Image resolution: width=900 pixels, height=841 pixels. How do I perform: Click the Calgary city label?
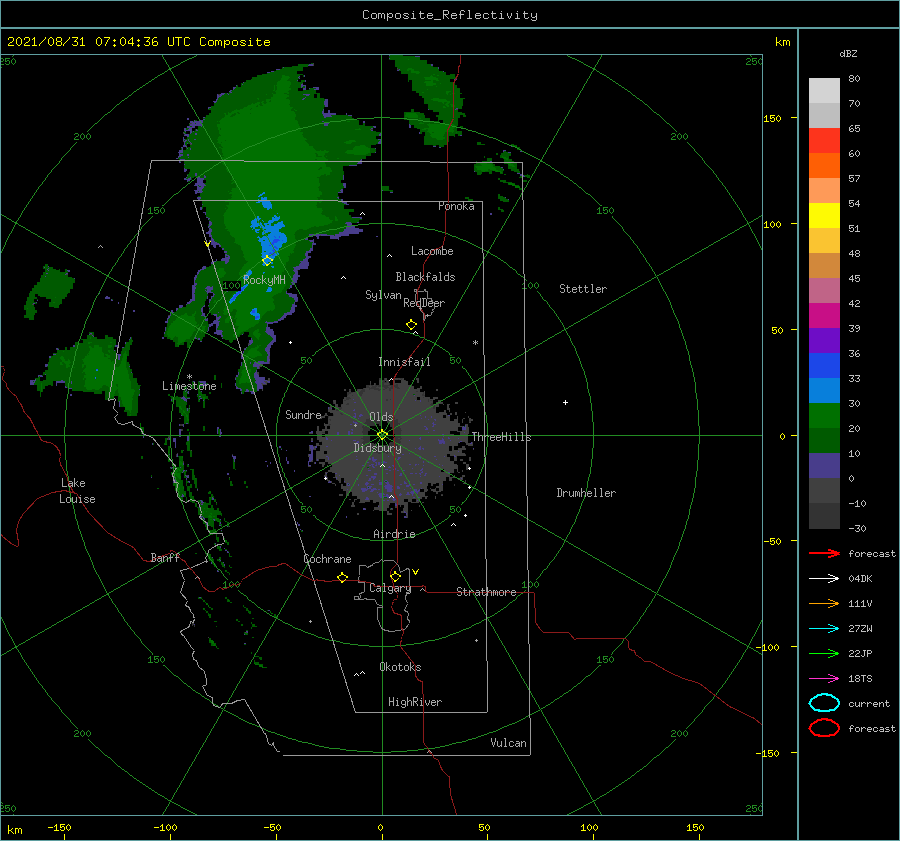pyautogui.click(x=390, y=588)
